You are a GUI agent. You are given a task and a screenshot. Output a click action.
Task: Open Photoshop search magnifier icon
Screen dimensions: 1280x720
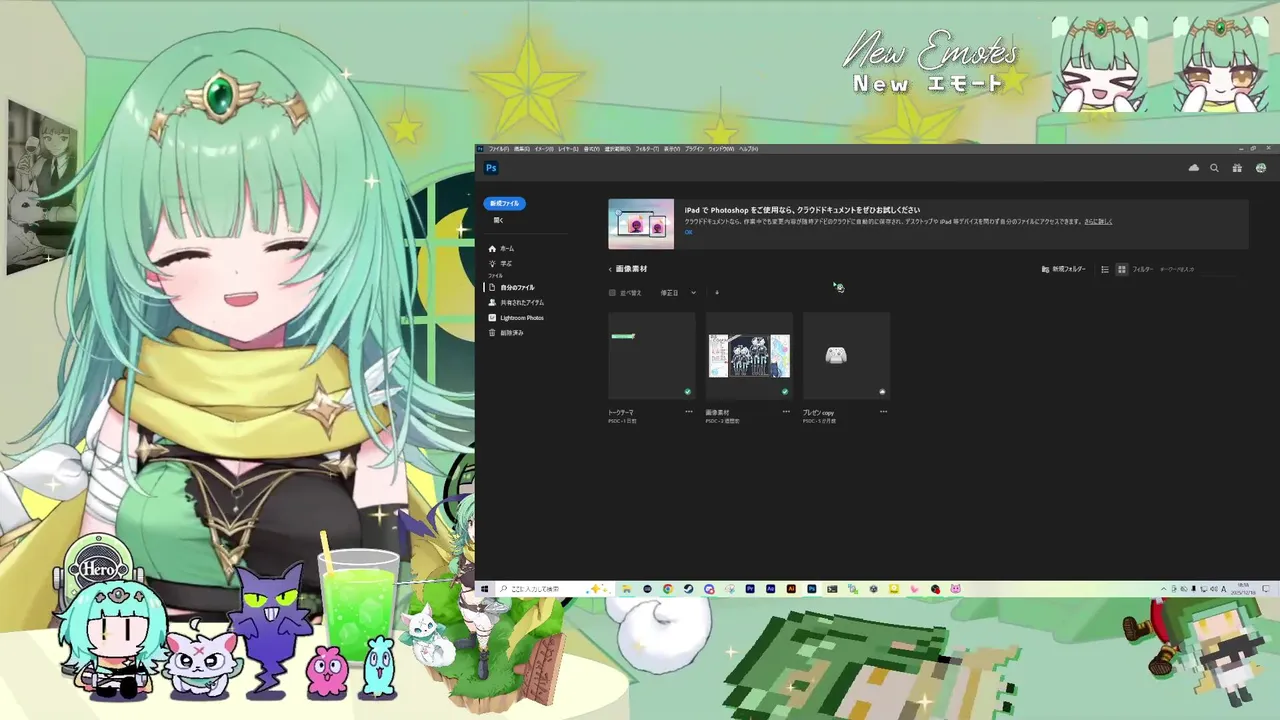1214,168
